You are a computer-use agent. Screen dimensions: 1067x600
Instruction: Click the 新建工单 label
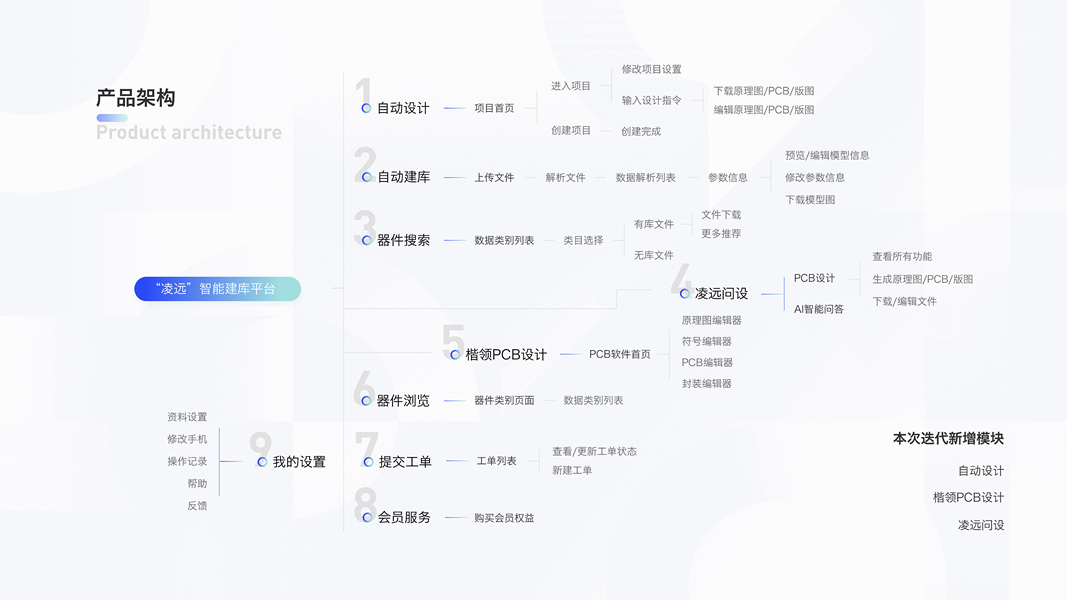572,471
